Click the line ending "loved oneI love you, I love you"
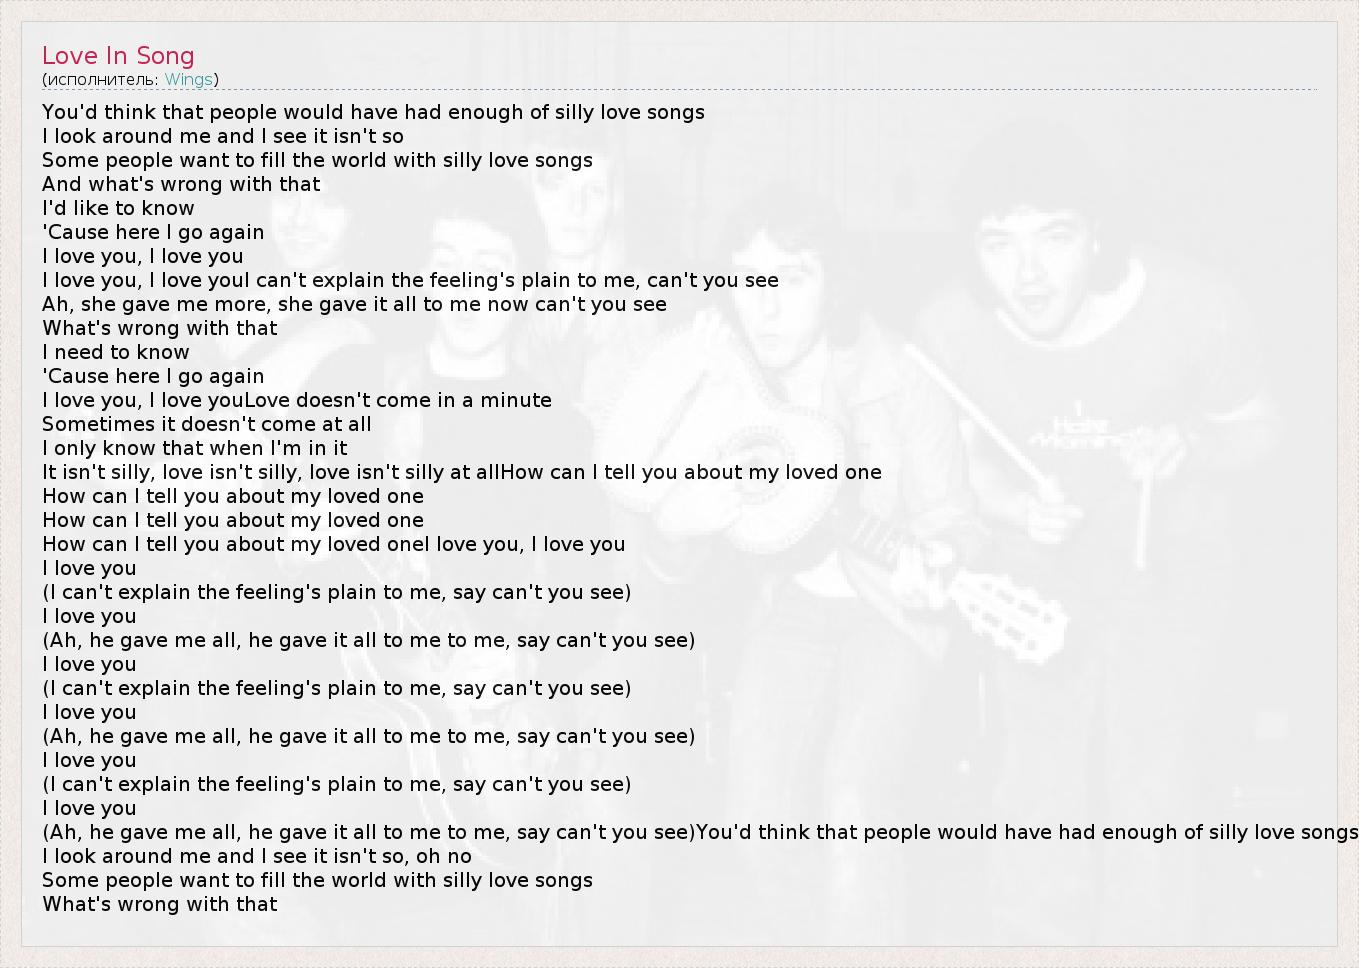Viewport: 1359px width, 968px height. (333, 544)
